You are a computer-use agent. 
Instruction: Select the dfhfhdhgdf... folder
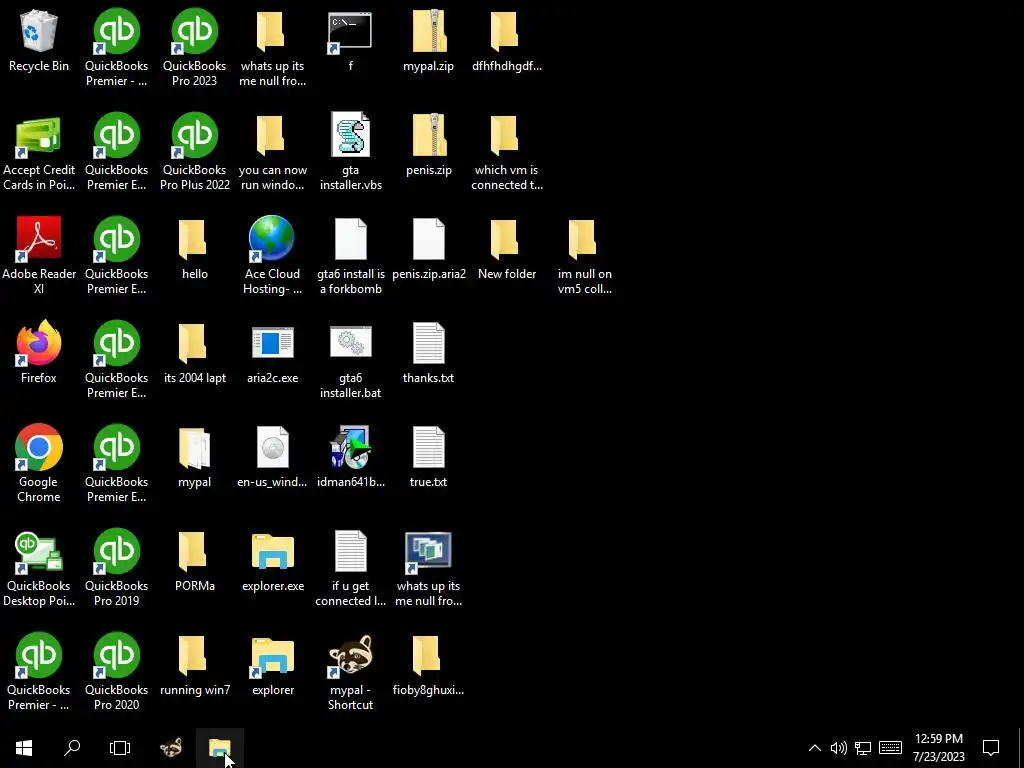coord(507,41)
